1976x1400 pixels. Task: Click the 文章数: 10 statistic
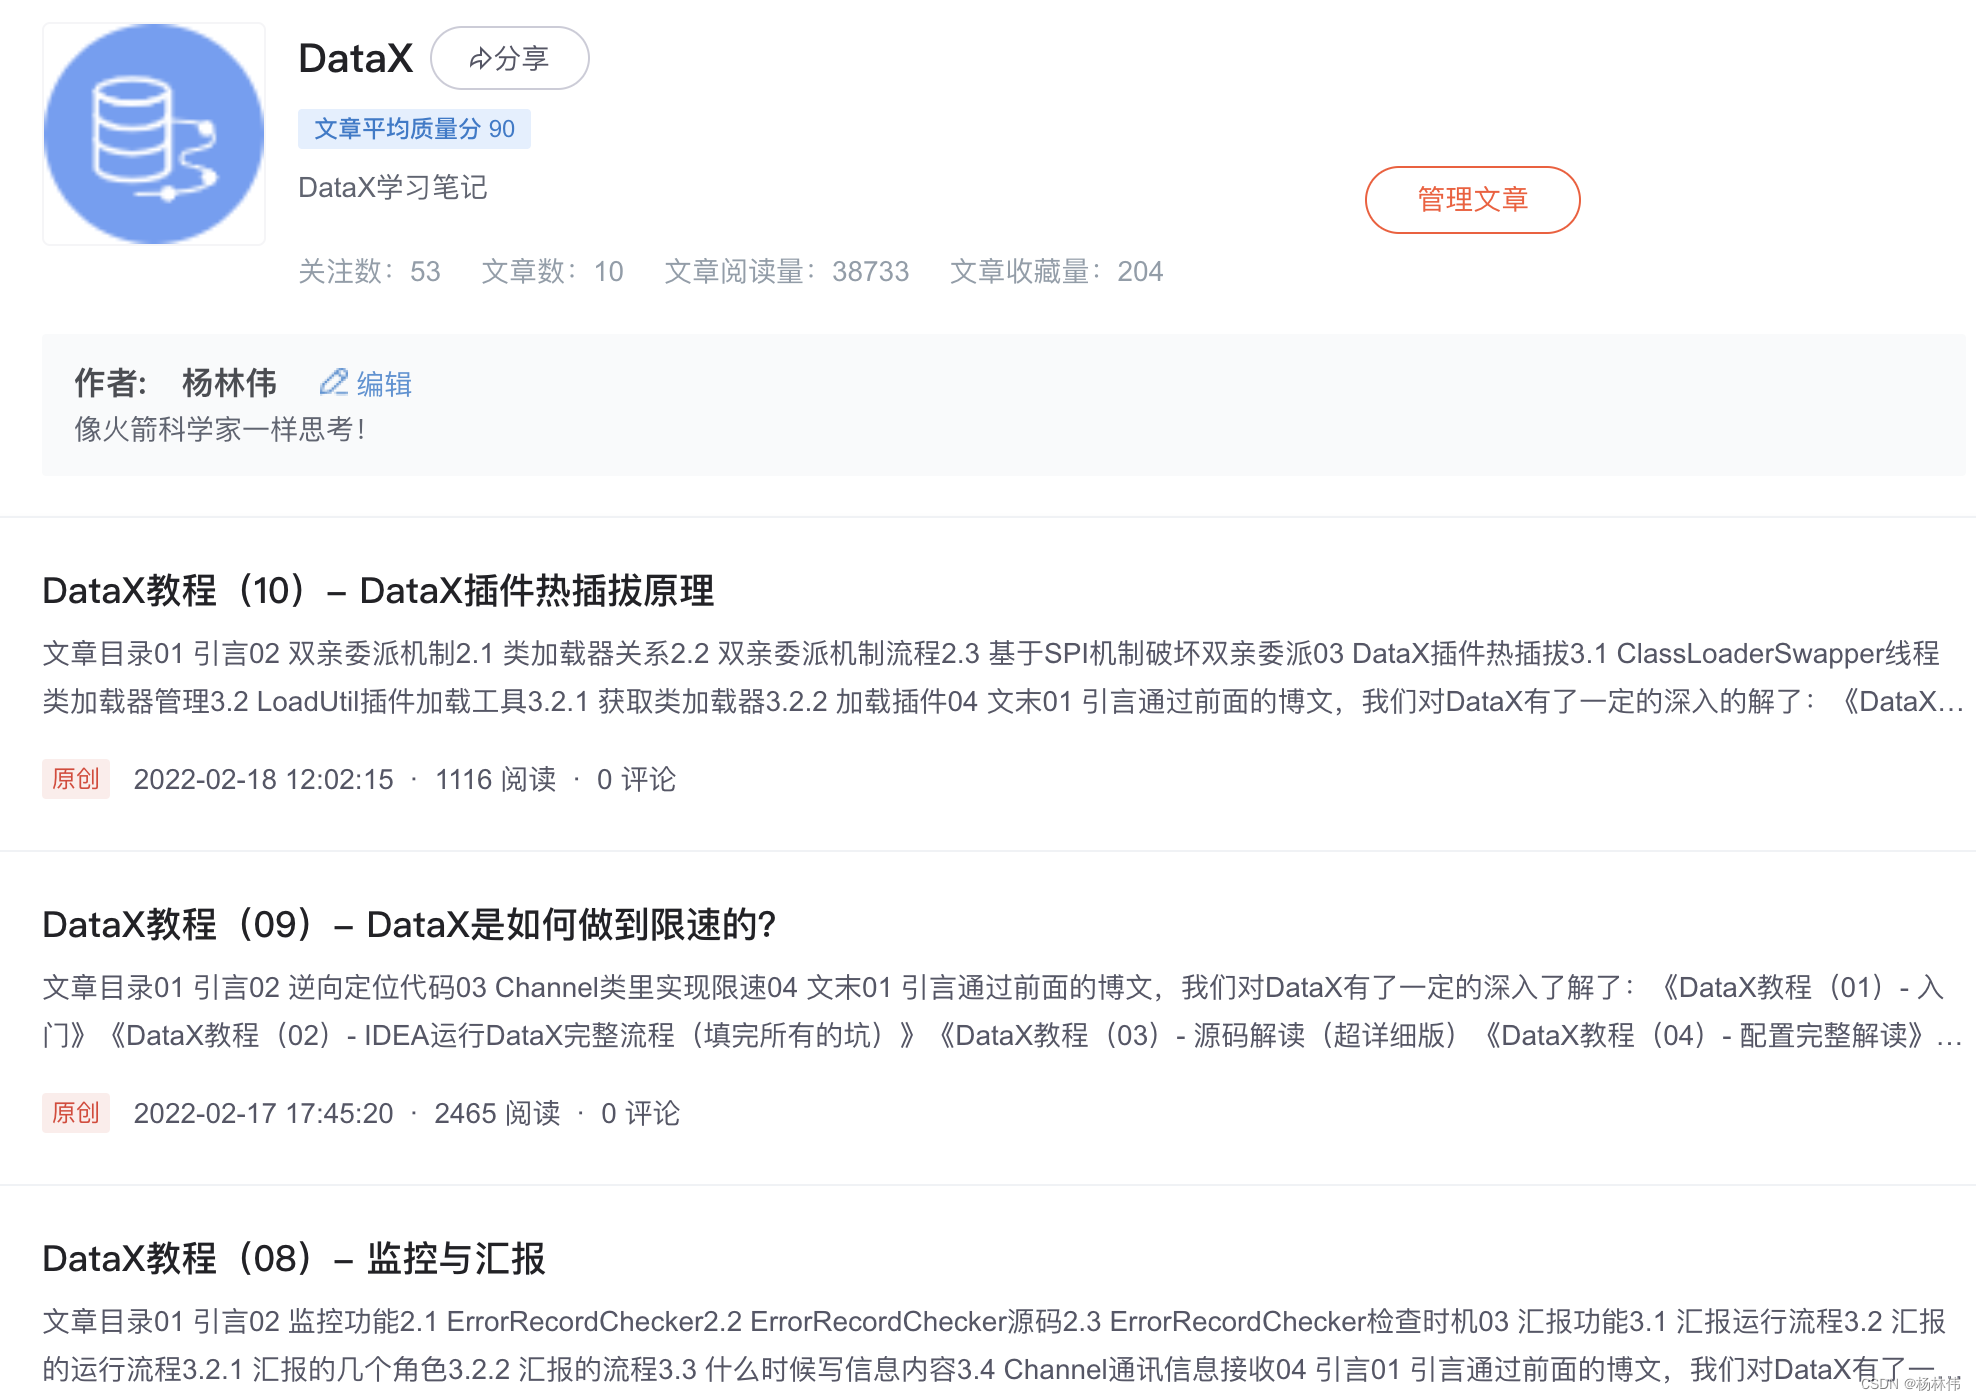[x=552, y=271]
